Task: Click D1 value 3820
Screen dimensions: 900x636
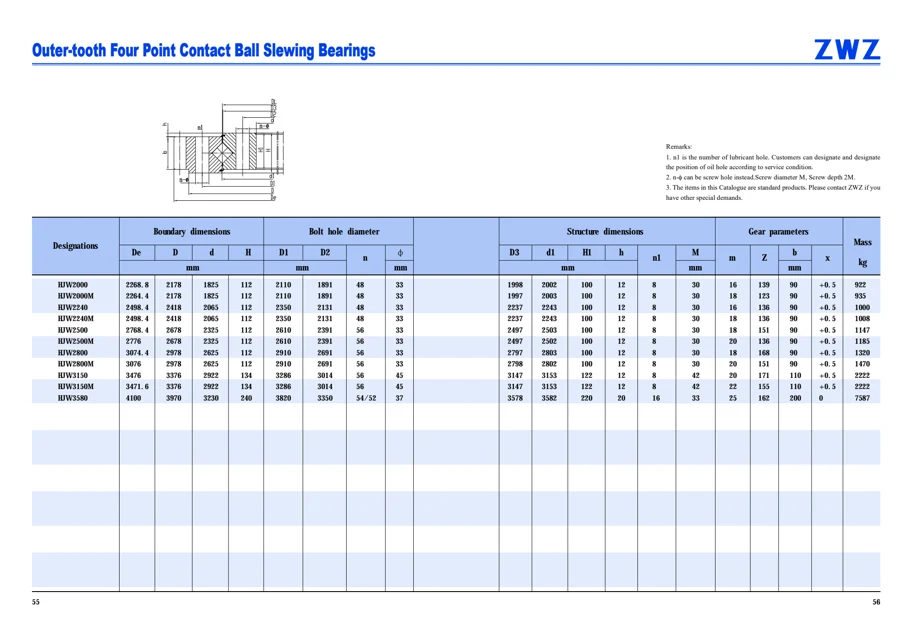Action: pos(284,398)
